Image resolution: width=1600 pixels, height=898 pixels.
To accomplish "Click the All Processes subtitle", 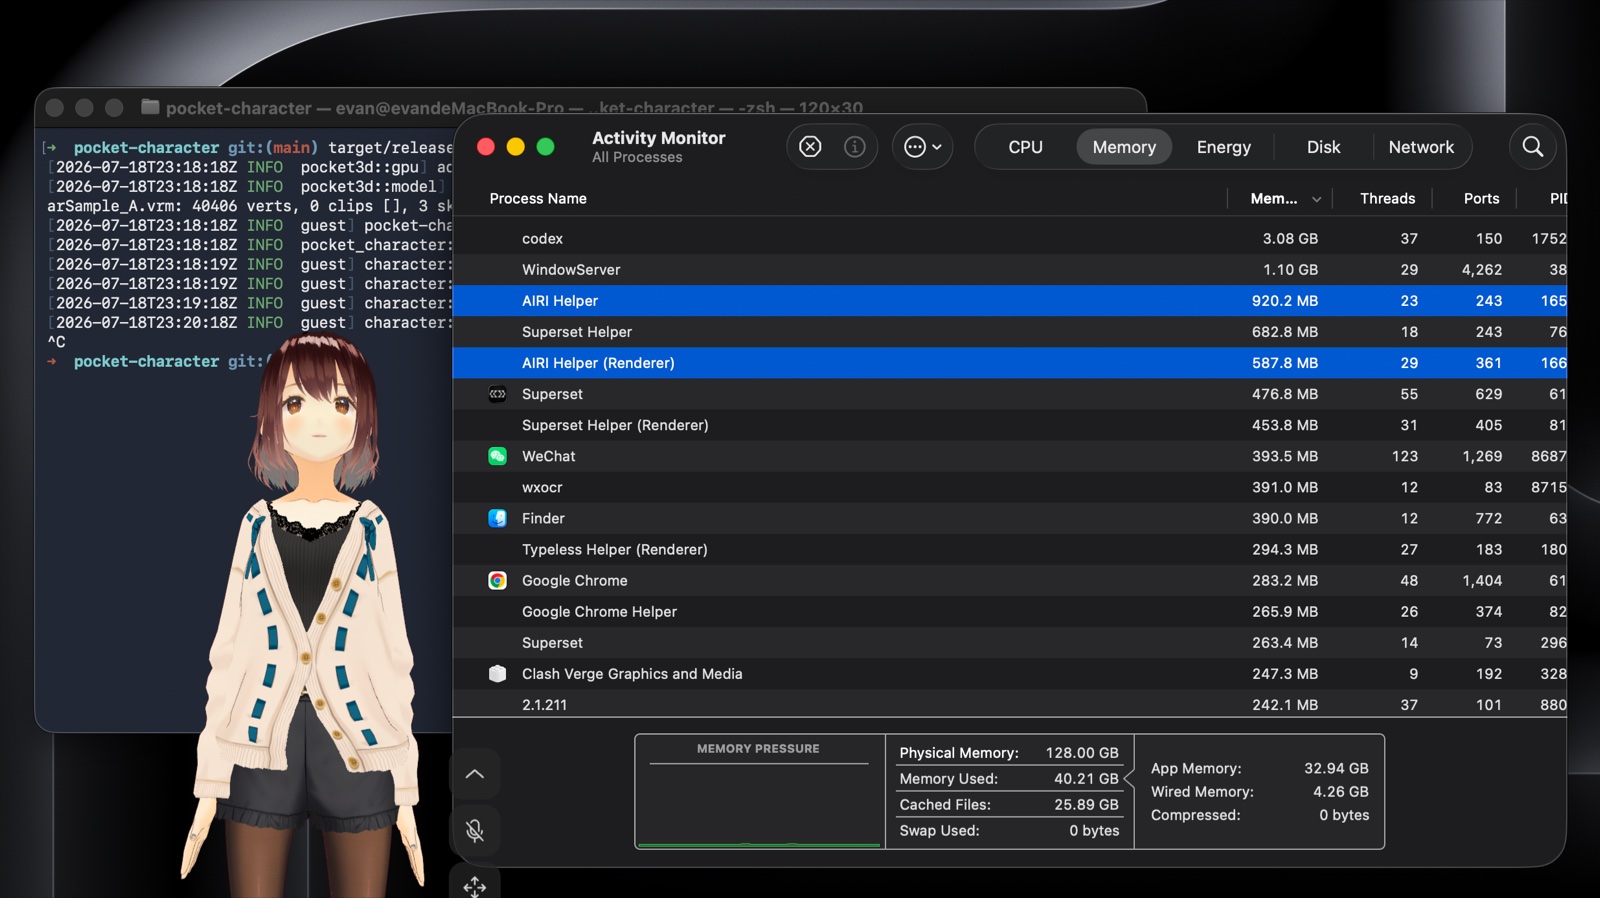I will coord(637,158).
